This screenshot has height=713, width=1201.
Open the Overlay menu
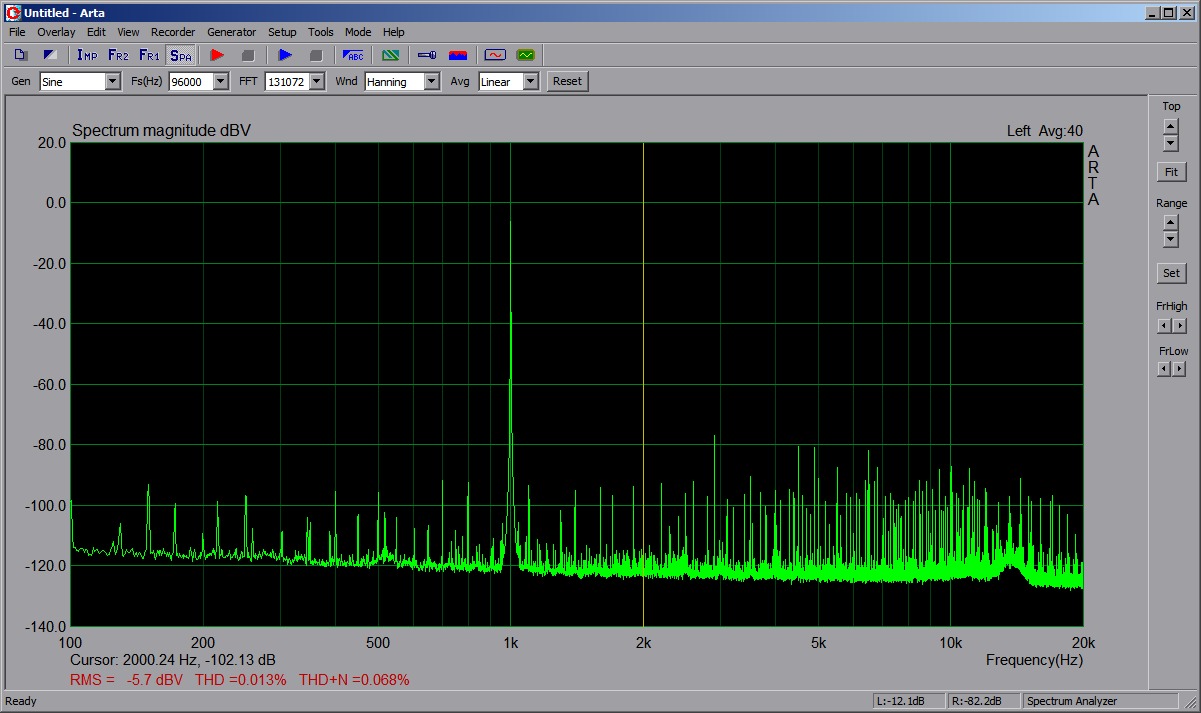(x=56, y=32)
